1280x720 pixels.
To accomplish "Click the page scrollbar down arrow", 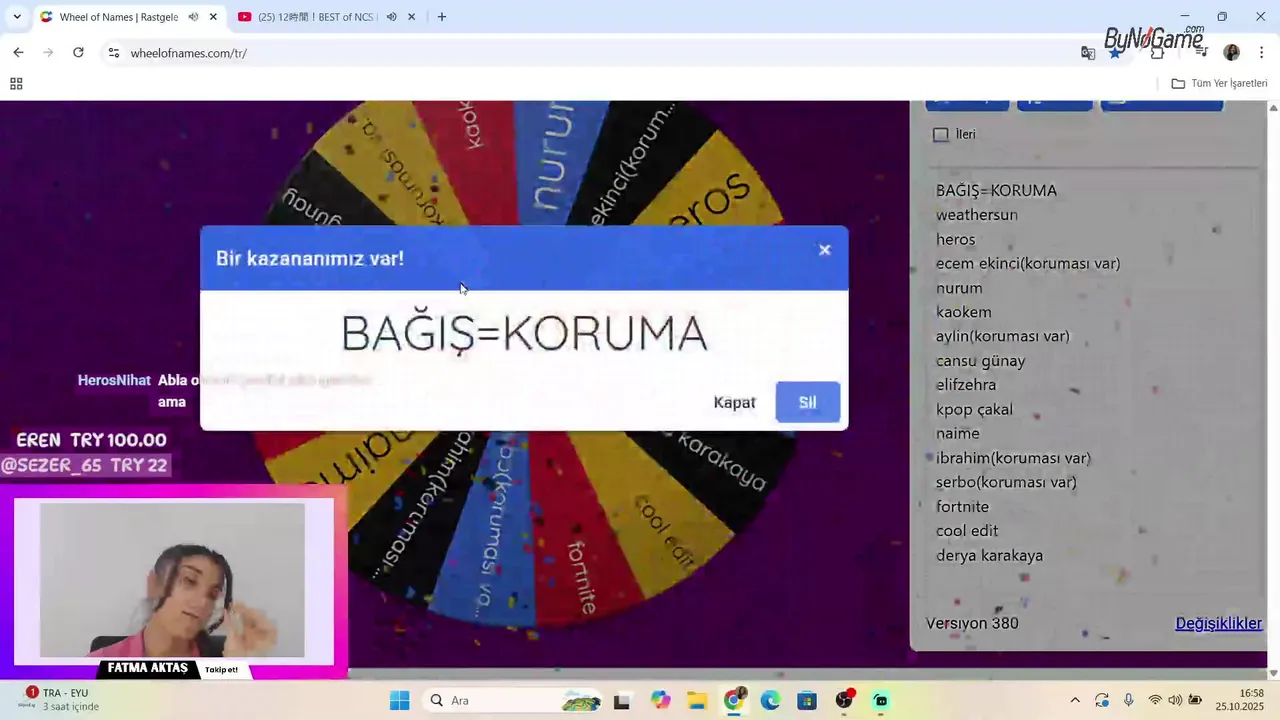I will click(1273, 673).
